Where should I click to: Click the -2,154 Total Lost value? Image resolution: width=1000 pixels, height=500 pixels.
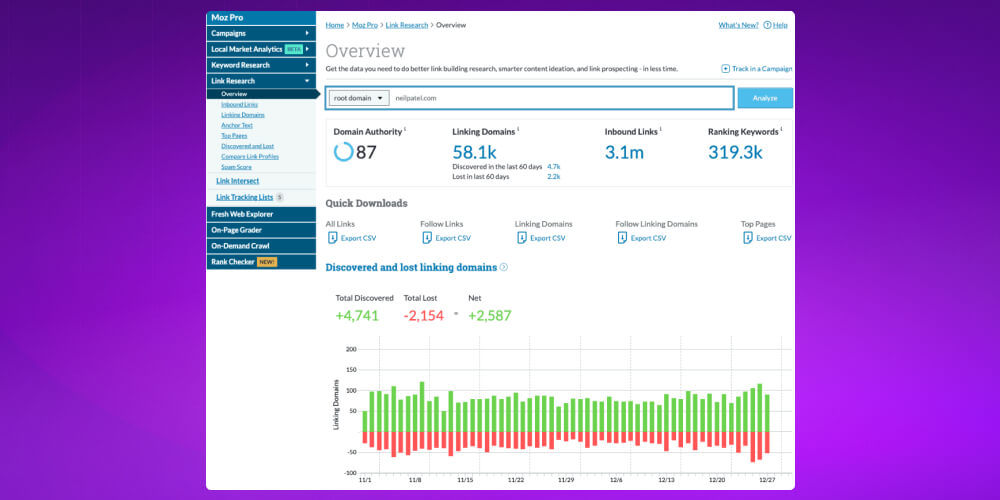423,316
